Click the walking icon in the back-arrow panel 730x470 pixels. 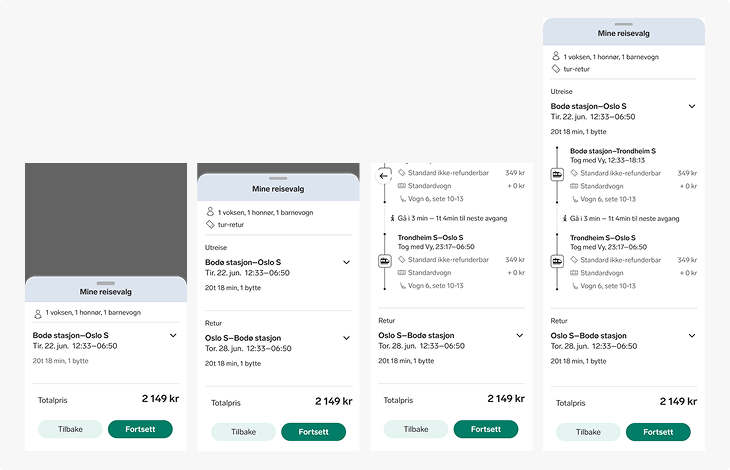[x=392, y=218]
